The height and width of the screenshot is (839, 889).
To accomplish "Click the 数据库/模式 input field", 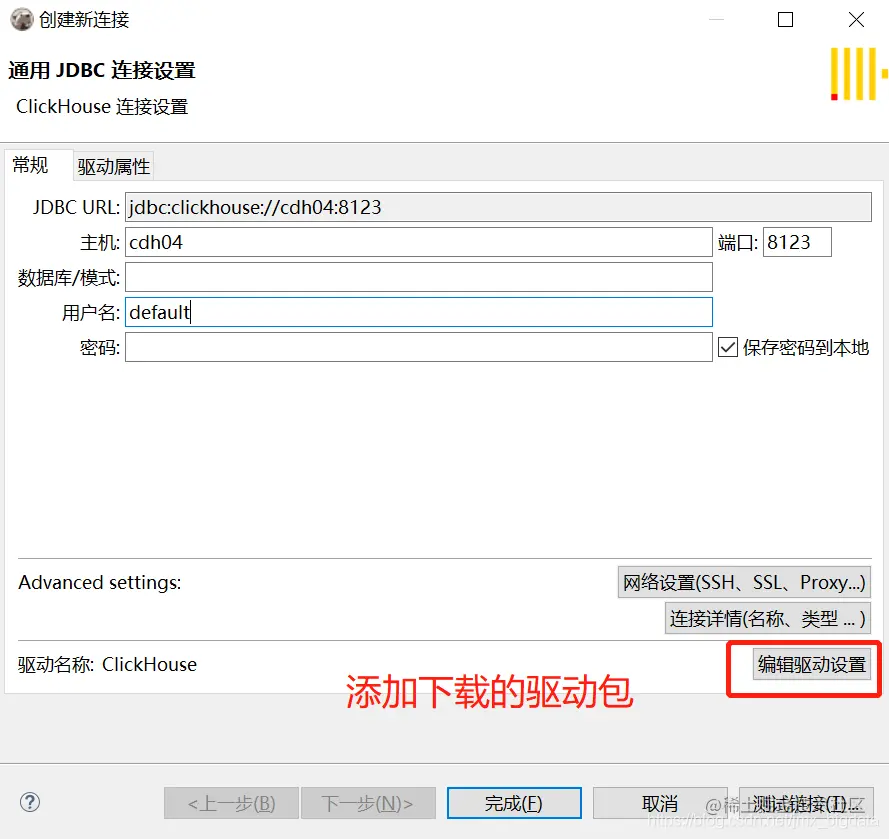I will click(418, 277).
